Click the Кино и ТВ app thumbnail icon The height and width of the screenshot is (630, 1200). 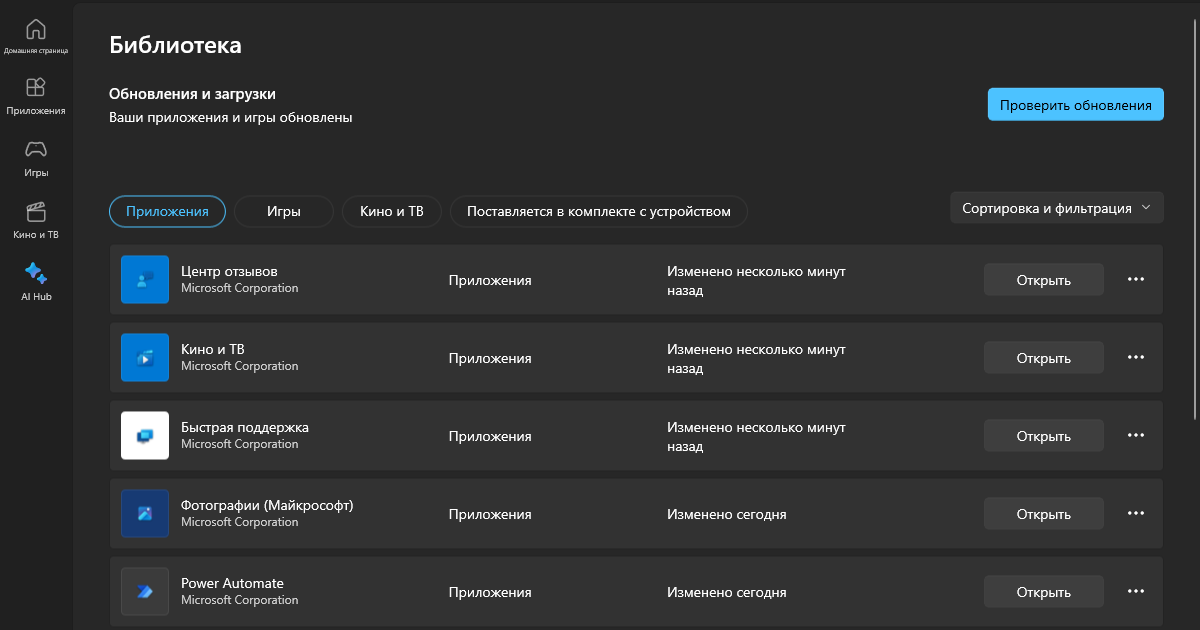coord(144,357)
